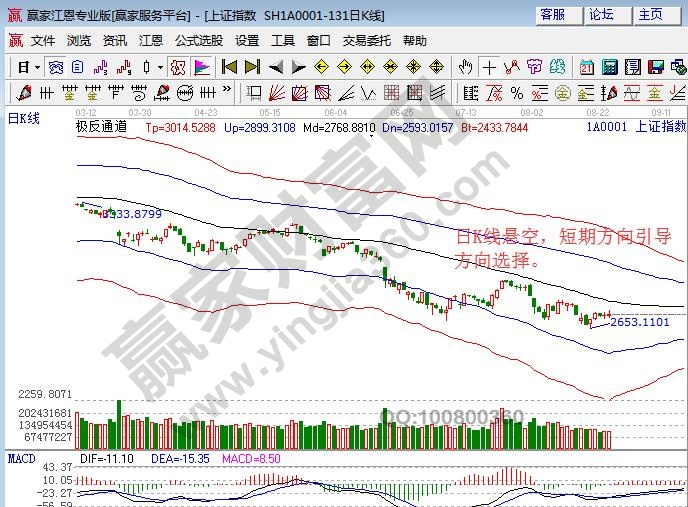Click the 客服 button
Image resolution: width=688 pixels, height=507 pixels.
pos(553,15)
